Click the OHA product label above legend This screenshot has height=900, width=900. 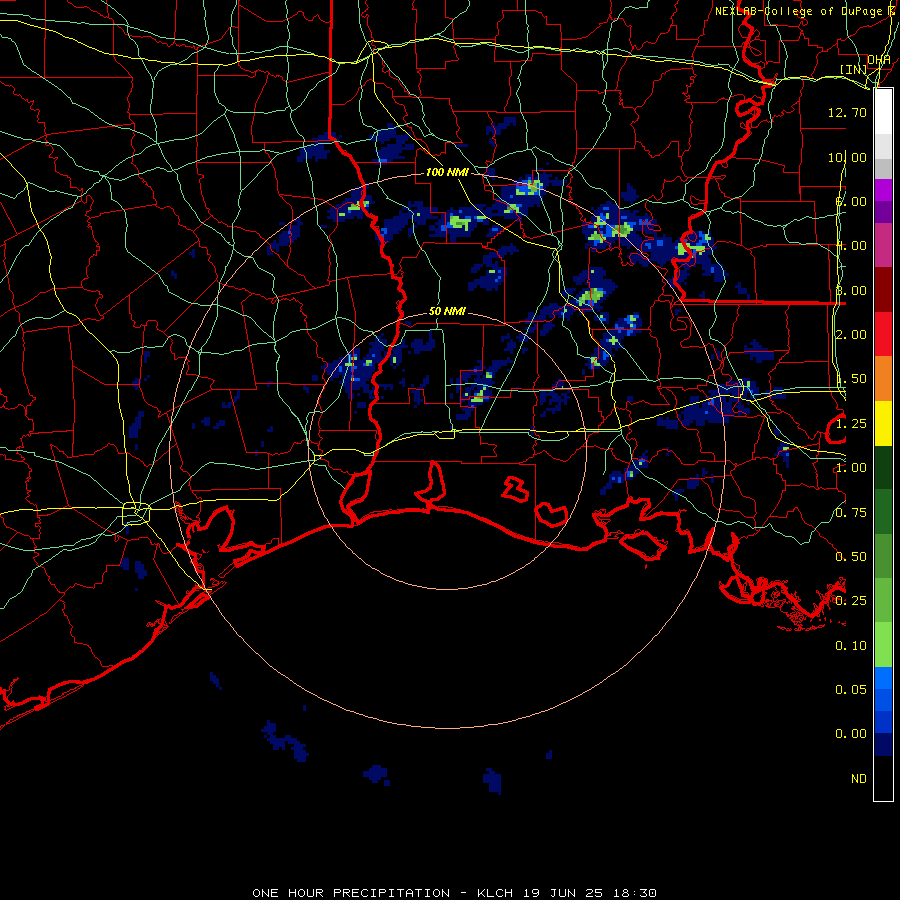tap(878, 60)
